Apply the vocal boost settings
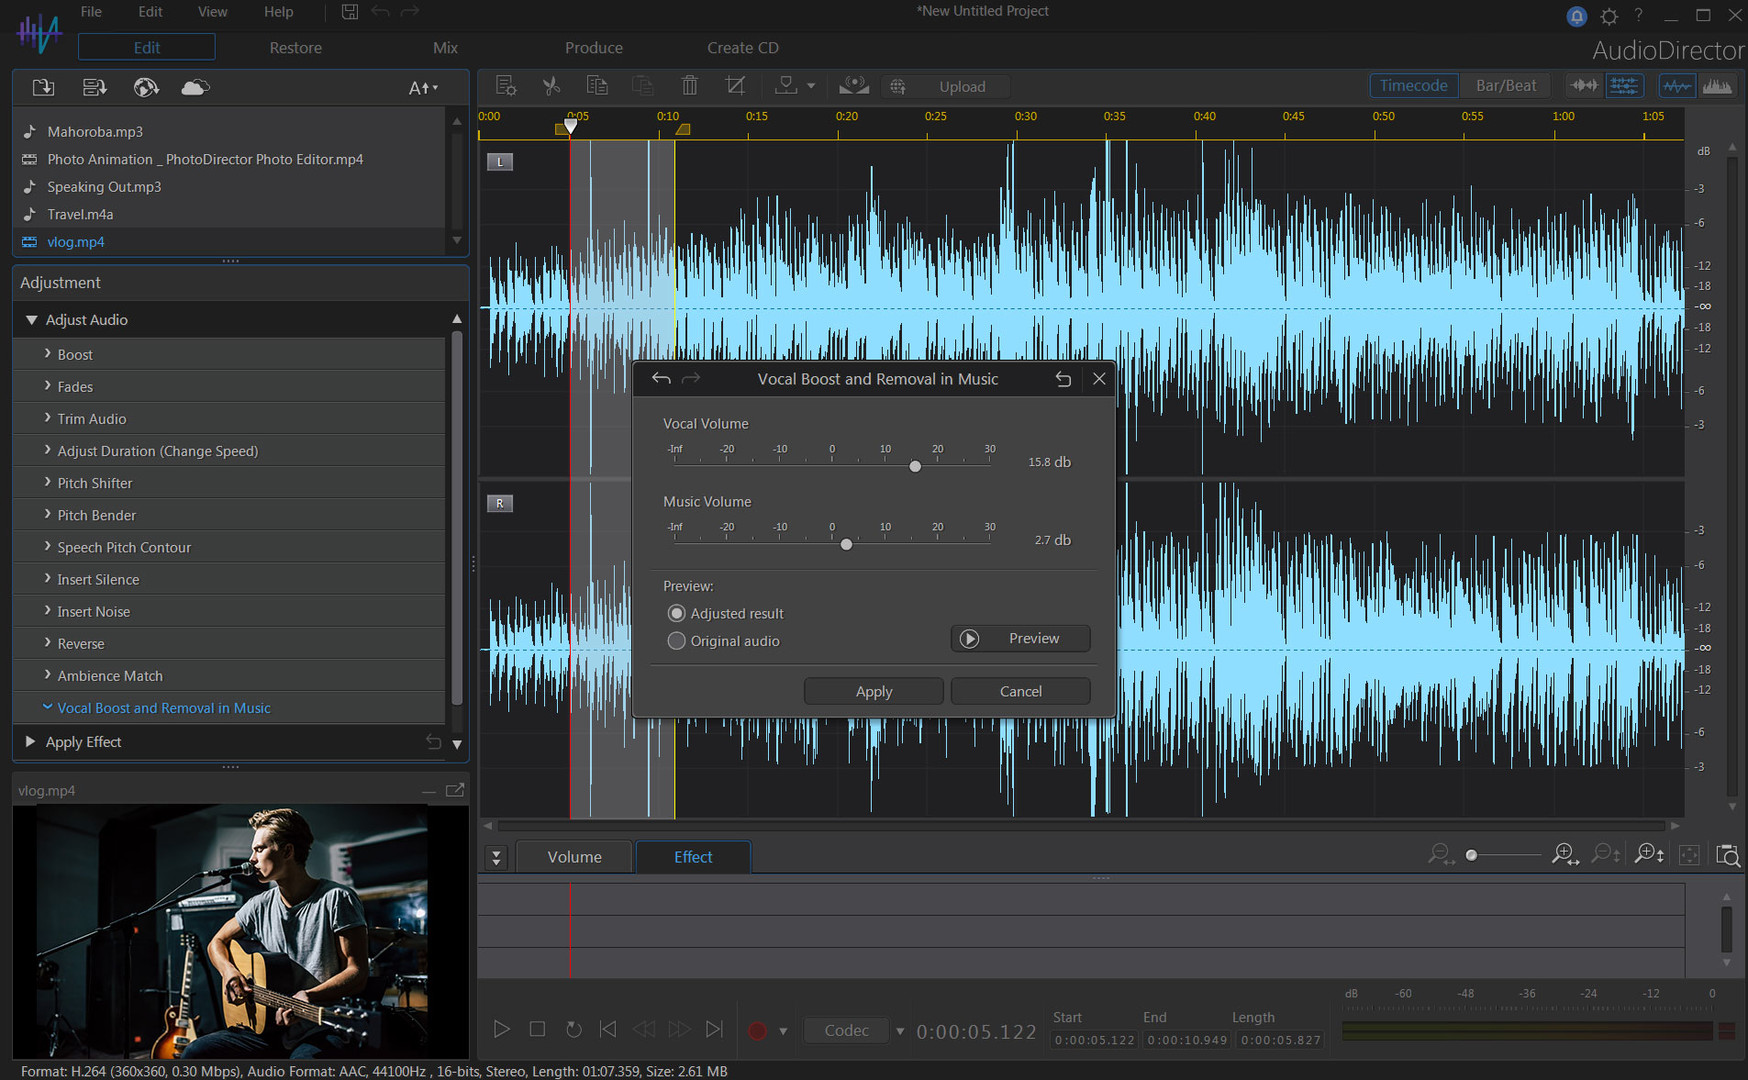This screenshot has height=1080, width=1748. click(x=873, y=691)
